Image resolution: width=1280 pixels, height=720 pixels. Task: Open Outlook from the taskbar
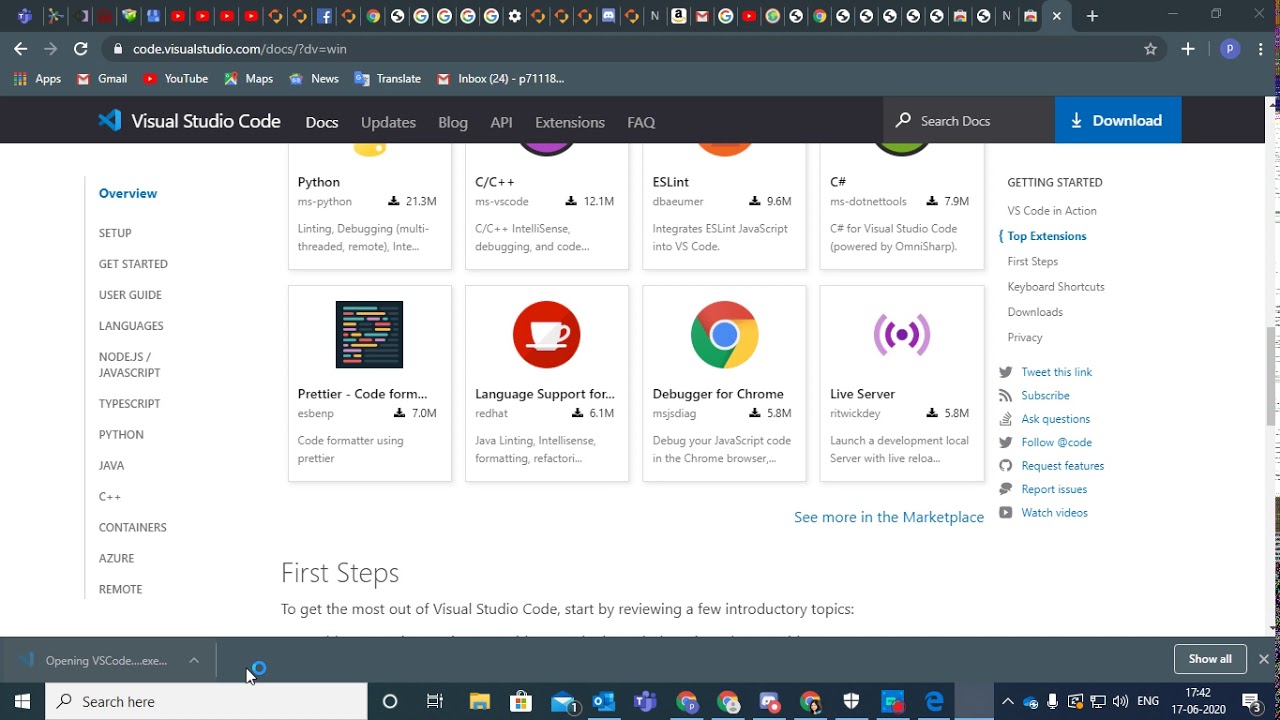(x=603, y=702)
